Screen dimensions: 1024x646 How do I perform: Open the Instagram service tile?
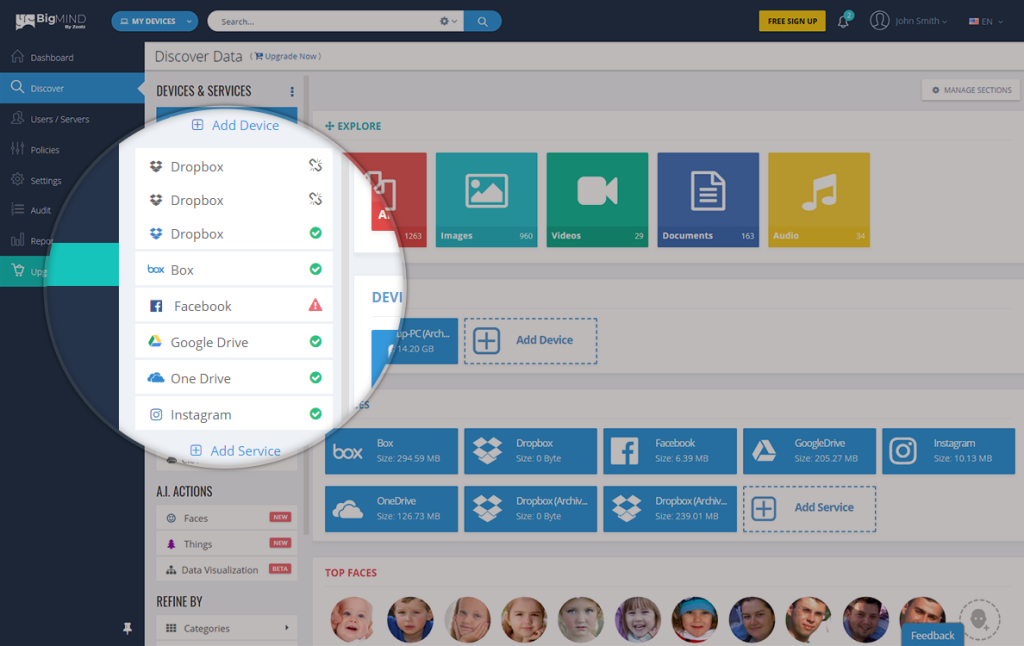948,451
